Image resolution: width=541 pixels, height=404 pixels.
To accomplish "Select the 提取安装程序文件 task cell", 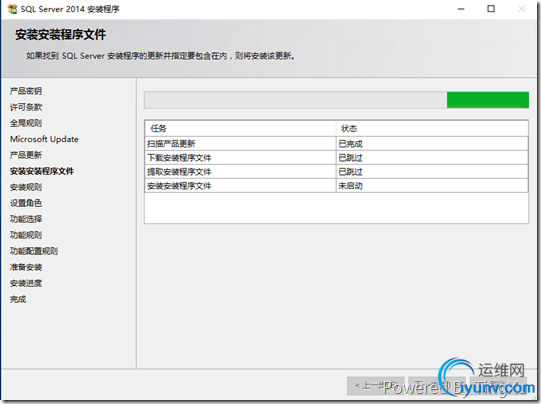I will (240, 172).
